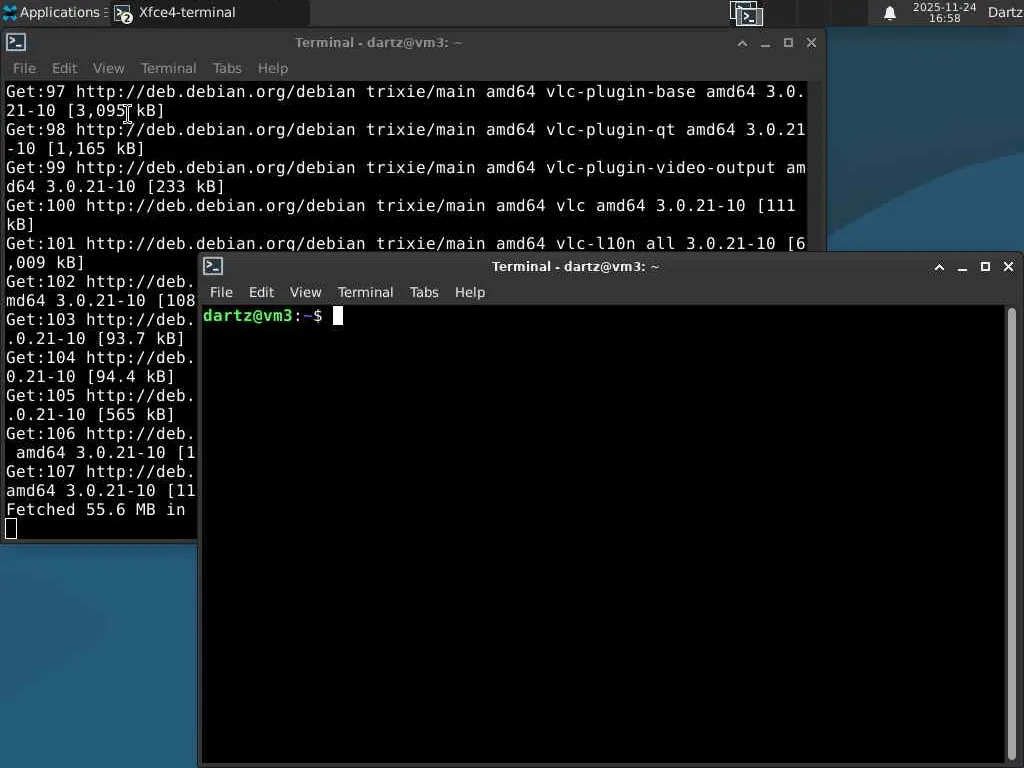Viewport: 1024px width, 768px height.
Task: Open the View menu in front terminal
Action: pos(305,292)
